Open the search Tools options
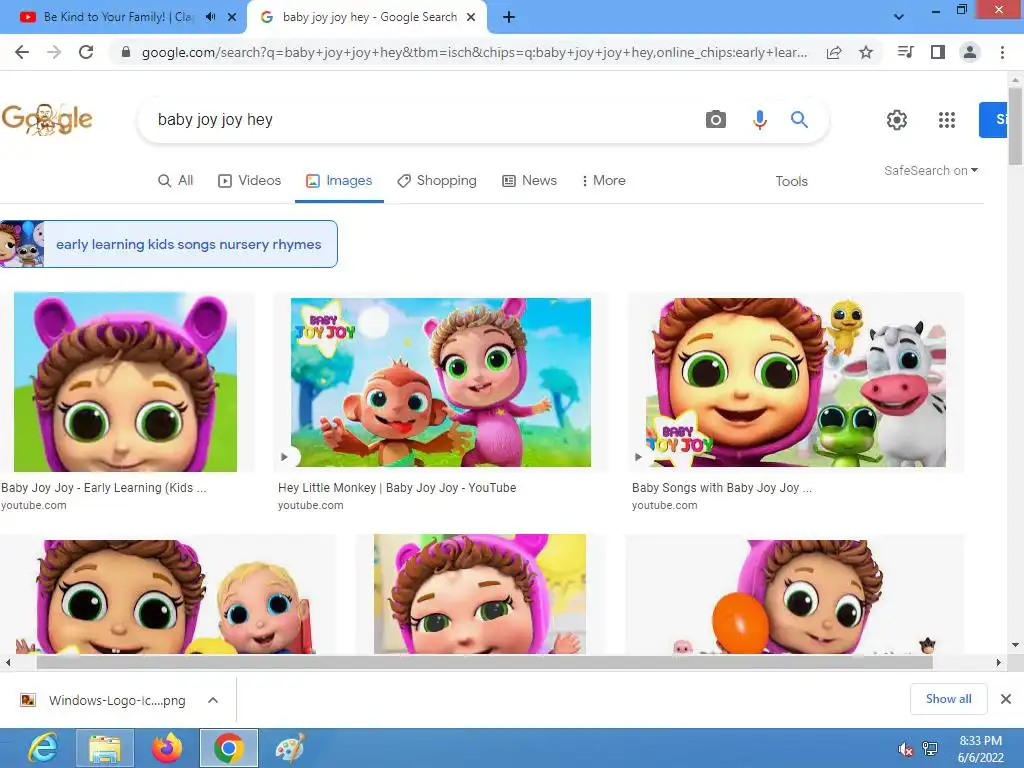Screen dimensions: 1024x768 [792, 181]
